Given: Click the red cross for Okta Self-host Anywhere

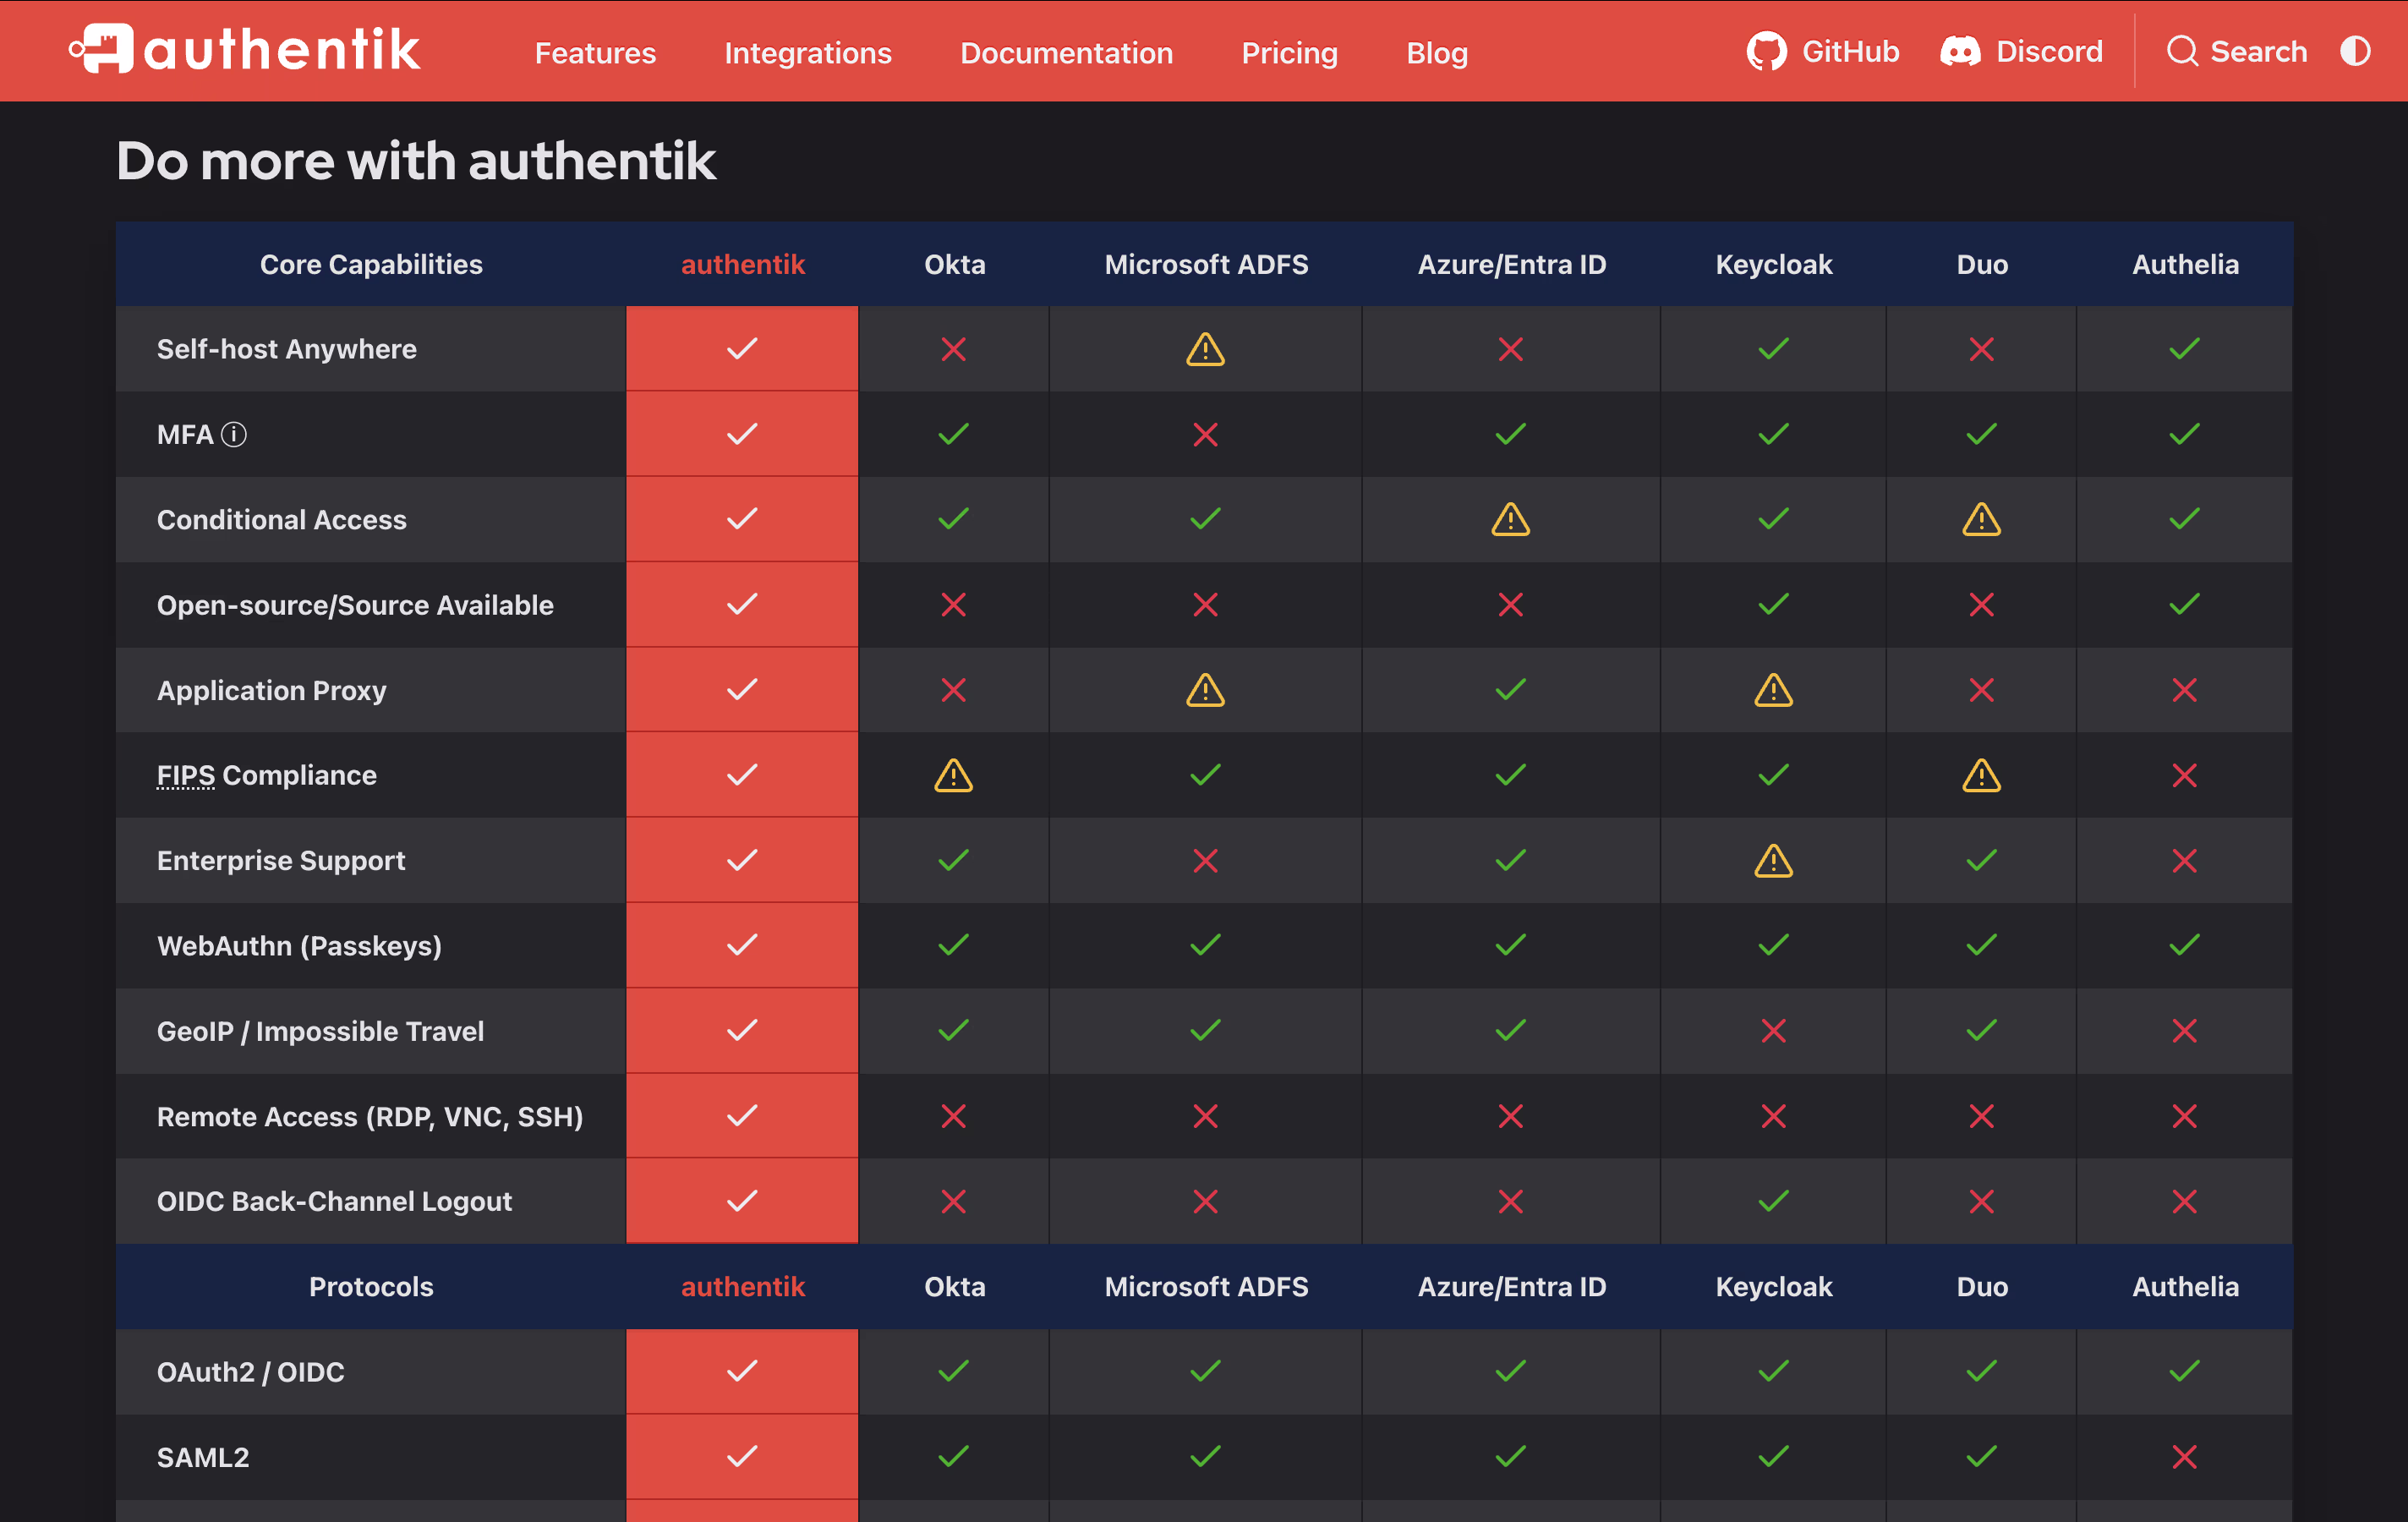Looking at the screenshot, I should [x=953, y=349].
